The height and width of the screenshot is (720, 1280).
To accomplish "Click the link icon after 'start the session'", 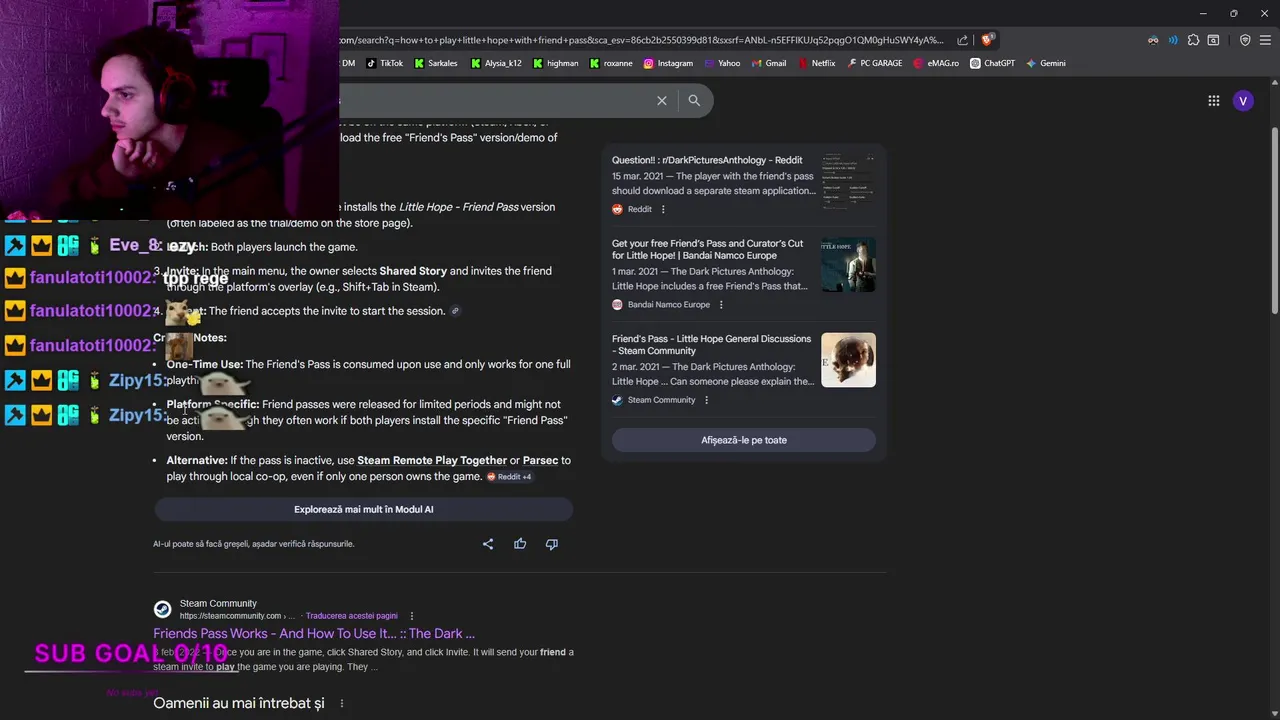I will pos(455,311).
